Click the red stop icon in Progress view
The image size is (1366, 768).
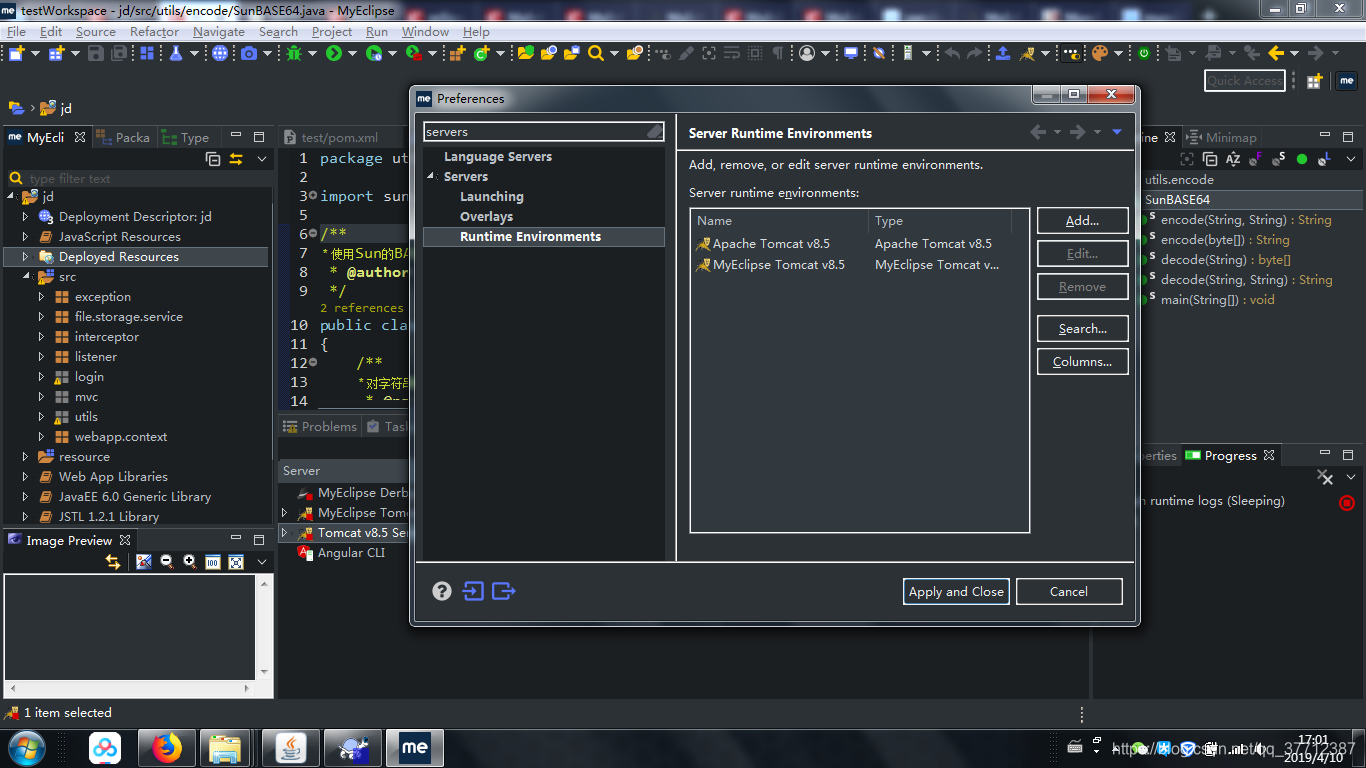[1347, 502]
